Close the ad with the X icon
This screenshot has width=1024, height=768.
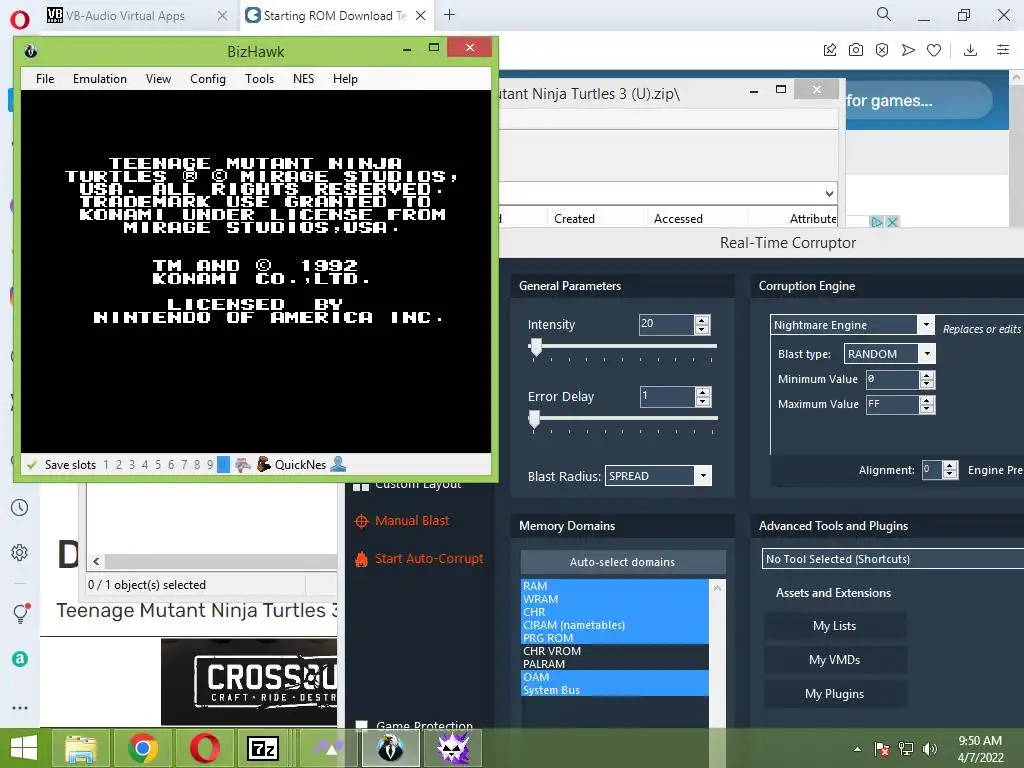[x=892, y=222]
